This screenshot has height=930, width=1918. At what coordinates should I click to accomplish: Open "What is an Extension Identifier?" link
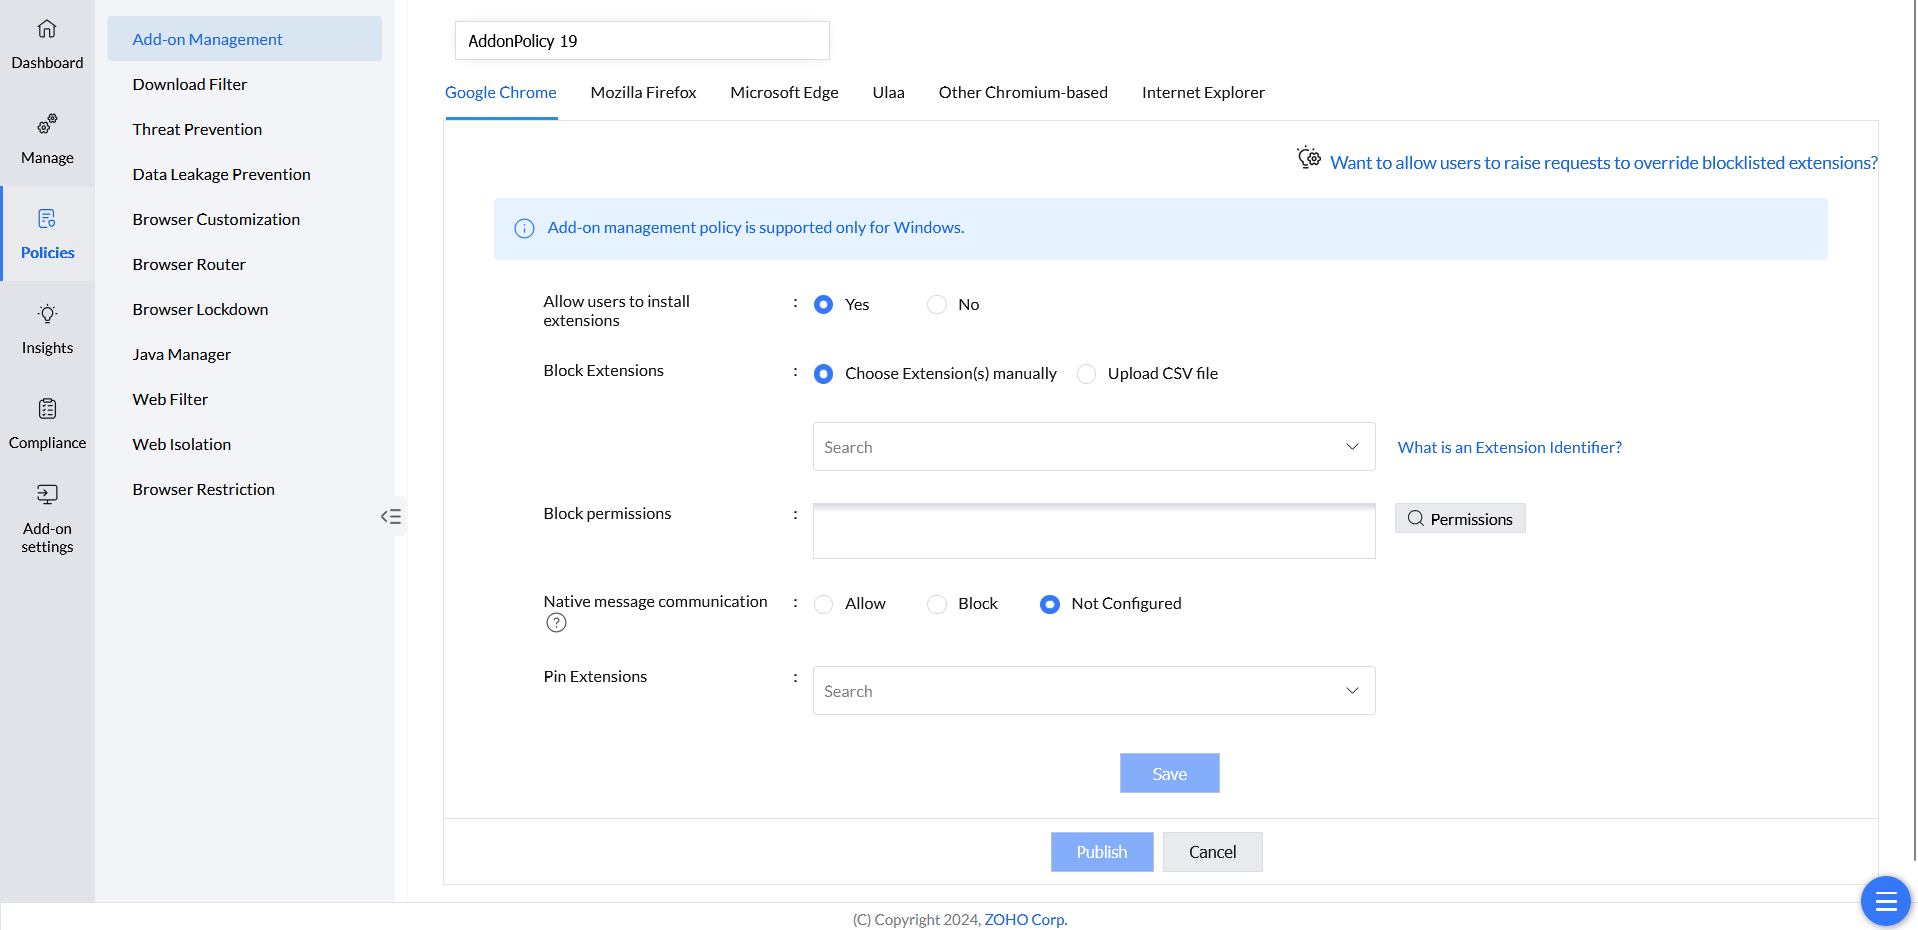pos(1509,447)
